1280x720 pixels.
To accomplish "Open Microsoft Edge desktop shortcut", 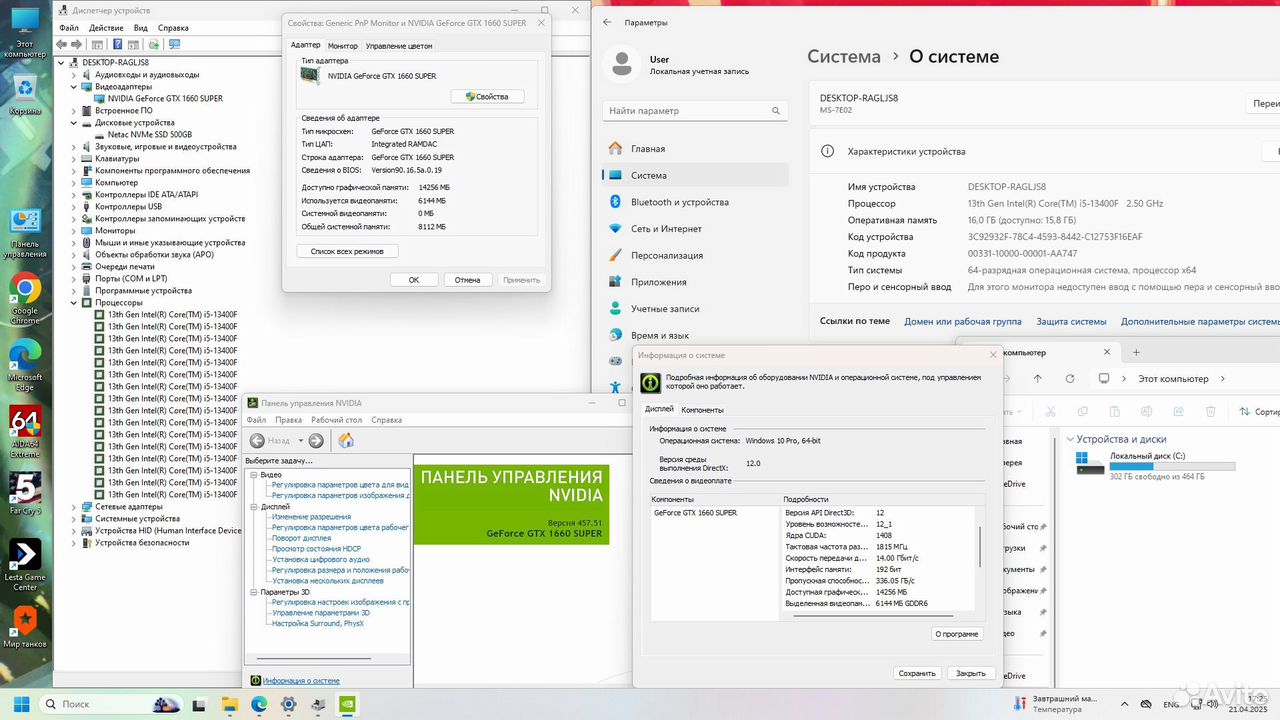I will (25, 365).
